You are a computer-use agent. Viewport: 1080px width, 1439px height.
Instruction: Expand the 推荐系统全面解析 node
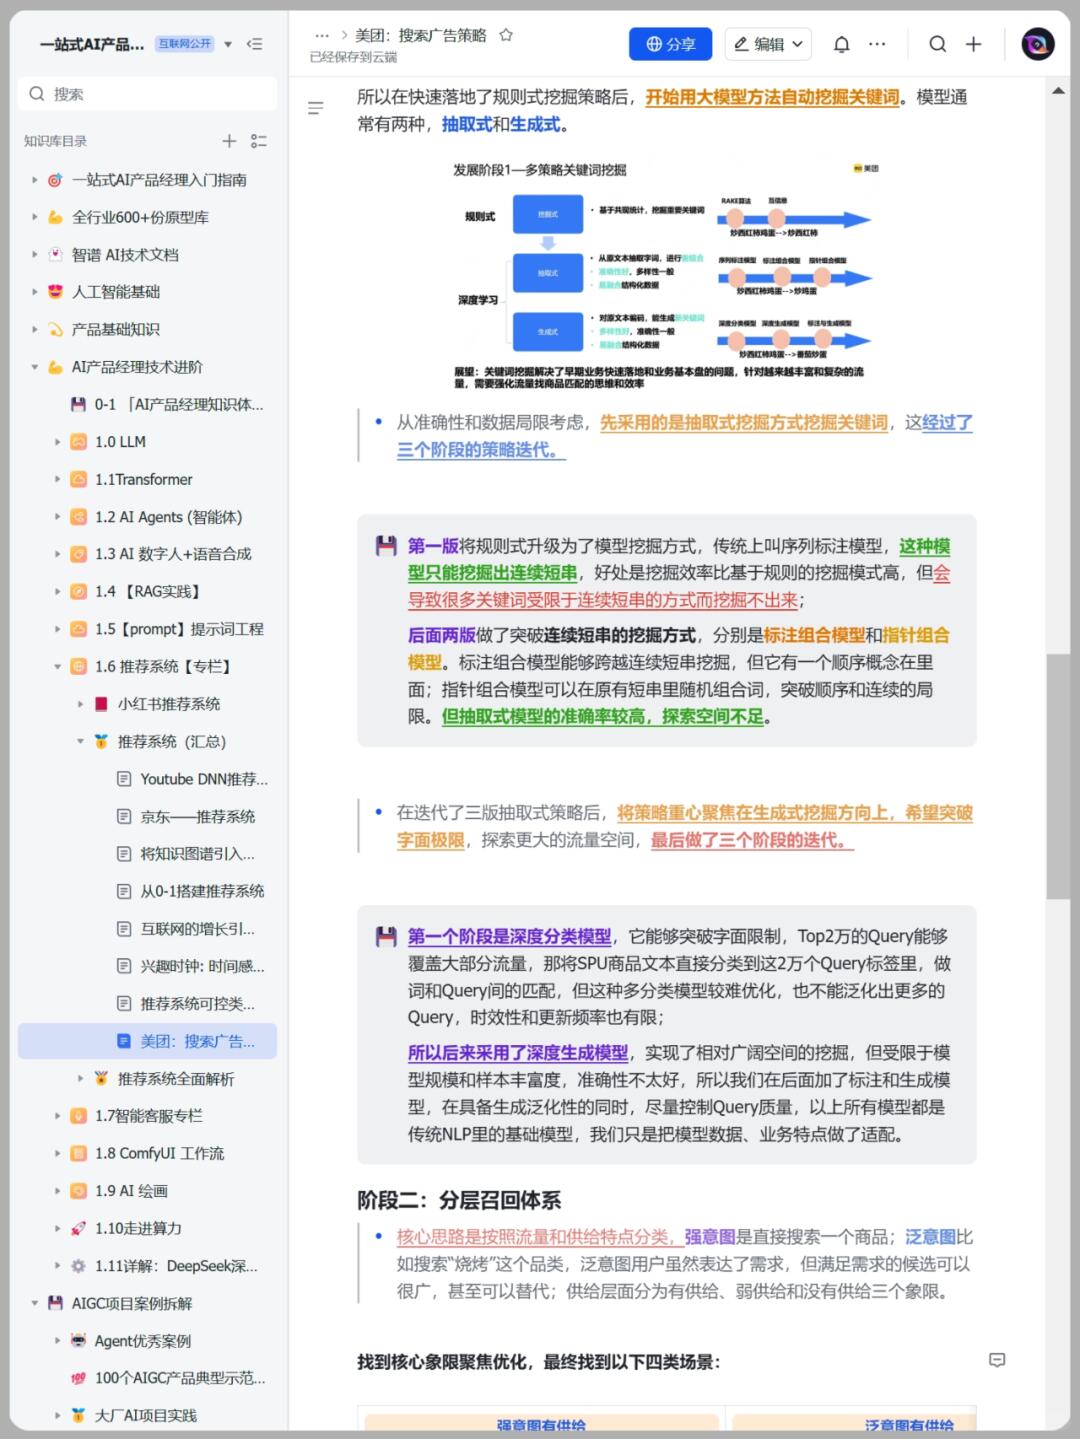pos(80,1078)
